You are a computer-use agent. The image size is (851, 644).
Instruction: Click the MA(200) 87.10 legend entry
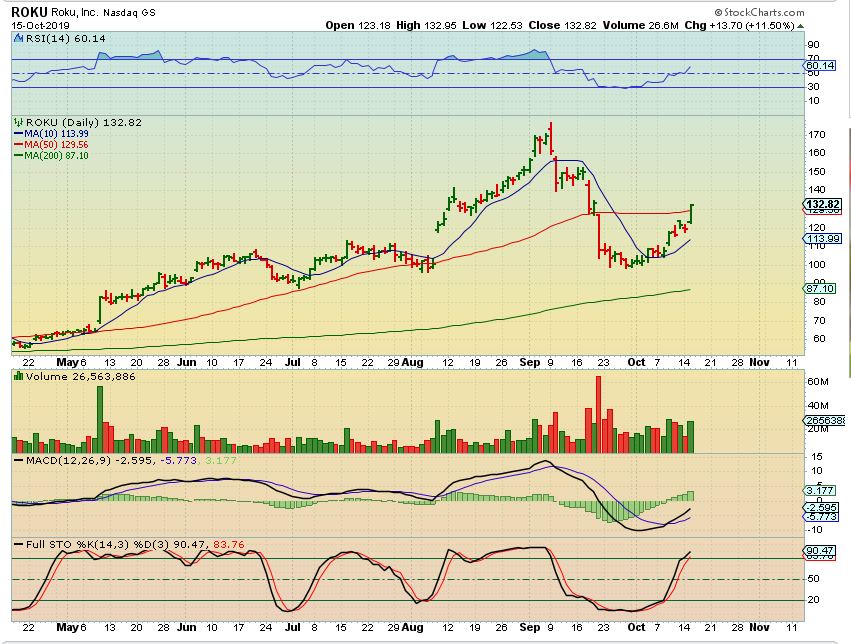(51, 155)
